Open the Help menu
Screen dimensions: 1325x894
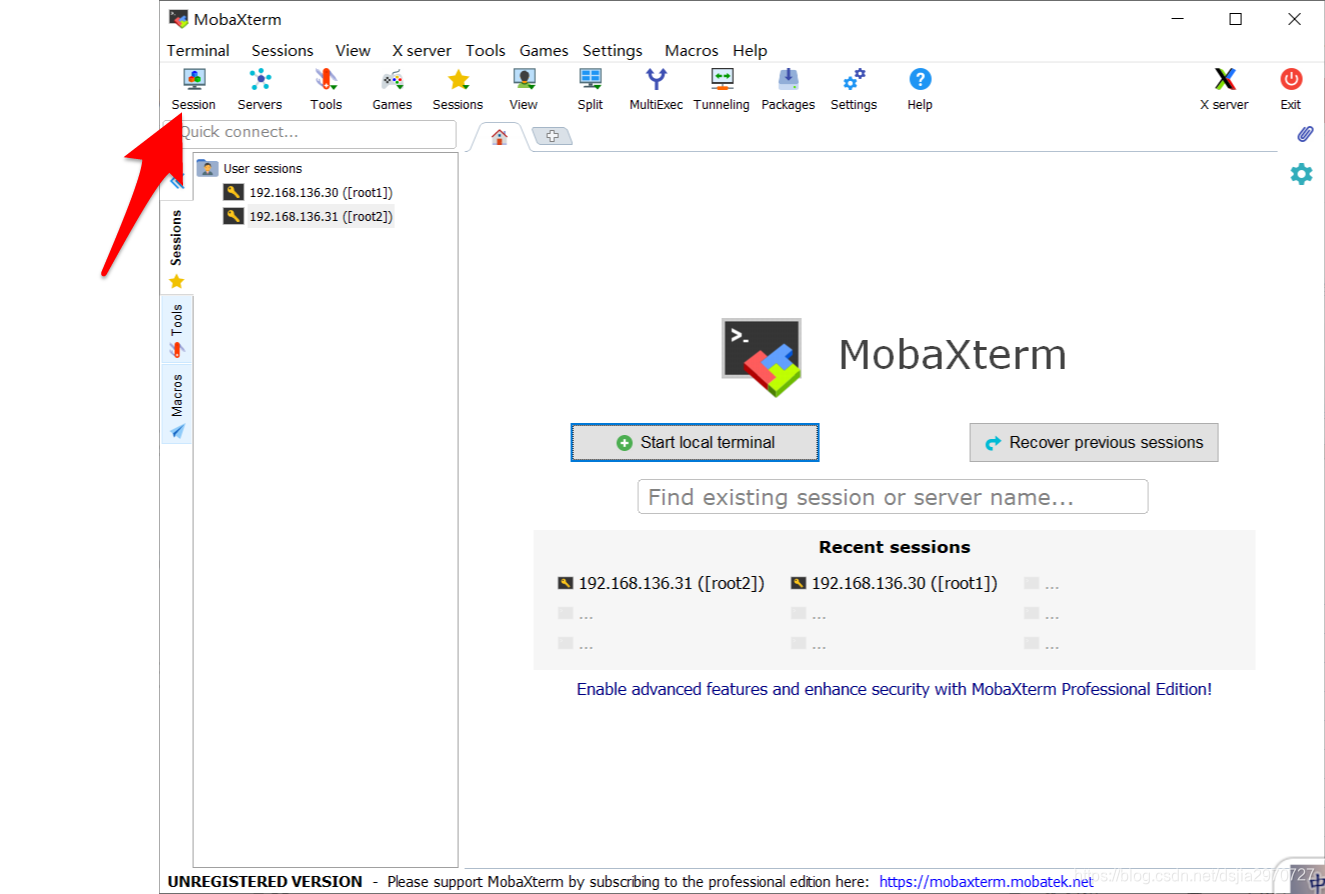(x=750, y=50)
